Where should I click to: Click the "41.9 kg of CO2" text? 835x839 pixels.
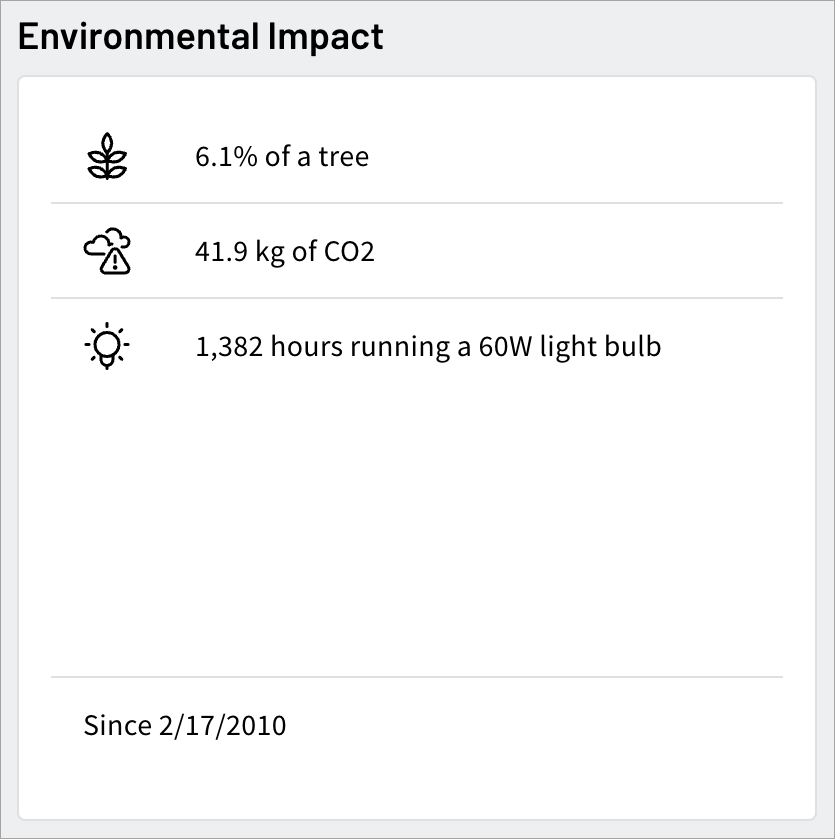[x=285, y=251]
